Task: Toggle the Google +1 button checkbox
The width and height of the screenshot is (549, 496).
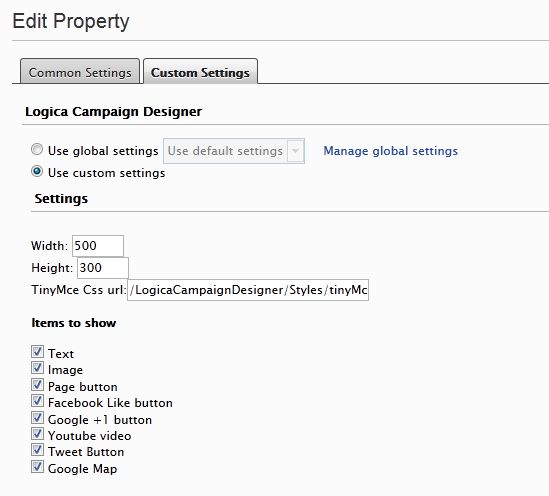Action: [x=37, y=418]
